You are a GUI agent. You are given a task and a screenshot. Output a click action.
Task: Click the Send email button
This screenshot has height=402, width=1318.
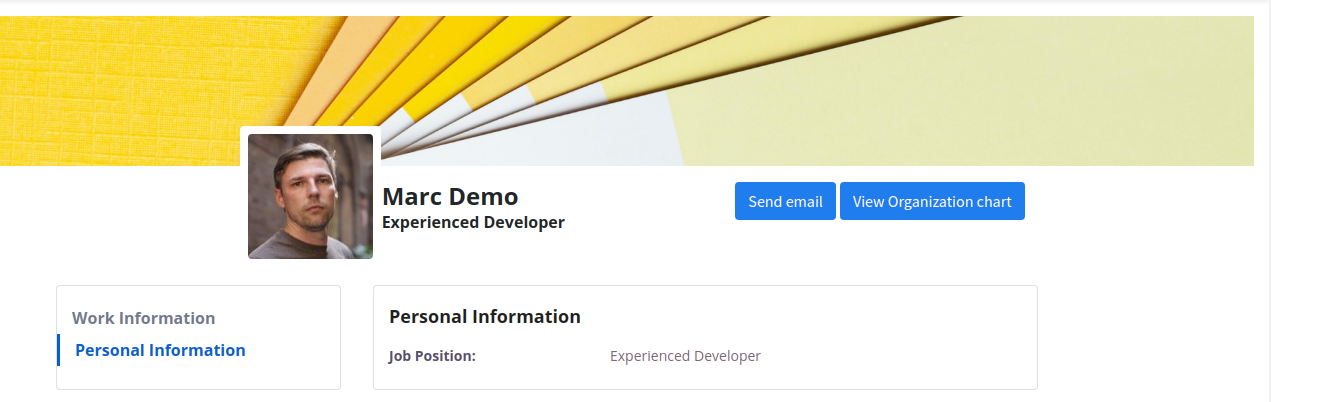pyautogui.click(x=785, y=201)
